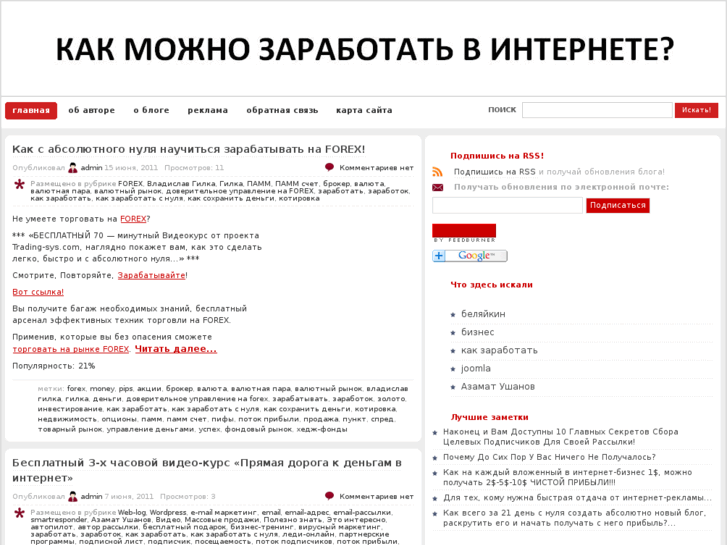727x545 pixels.
Task: Select 'бизнес' search term
Action: coord(478,332)
